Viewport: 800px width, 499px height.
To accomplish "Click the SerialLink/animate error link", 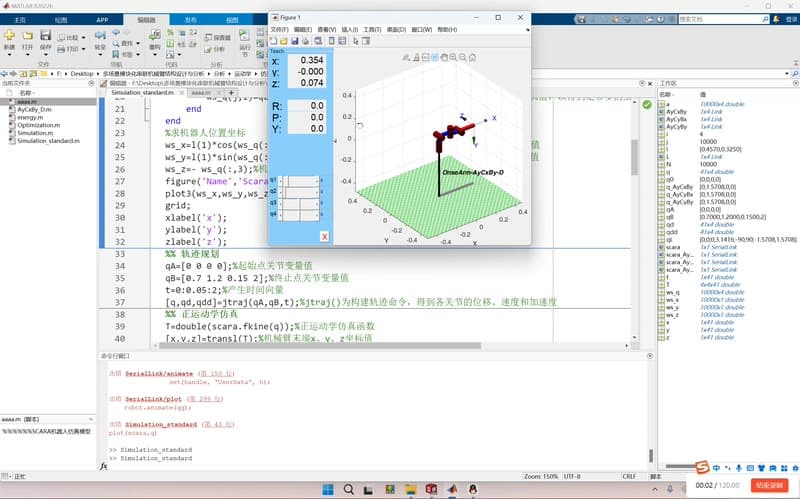I will click(159, 374).
